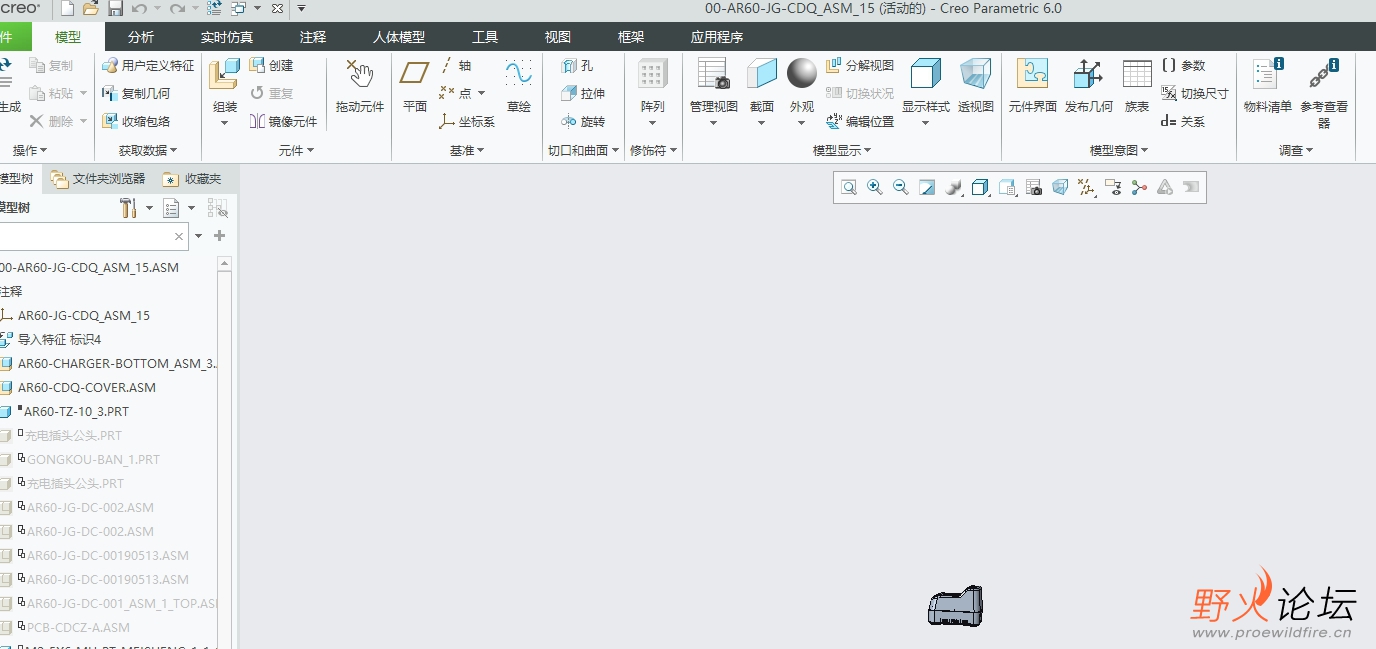
Task: Expand the 外观 appearance dropdown arrow
Action: (802, 123)
